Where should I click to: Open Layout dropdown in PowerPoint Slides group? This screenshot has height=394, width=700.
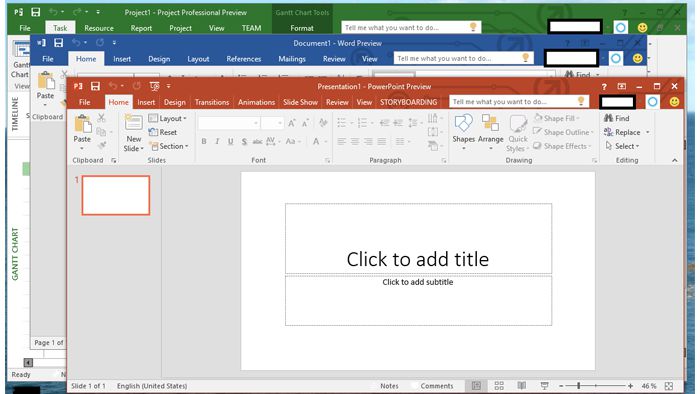[x=167, y=118]
